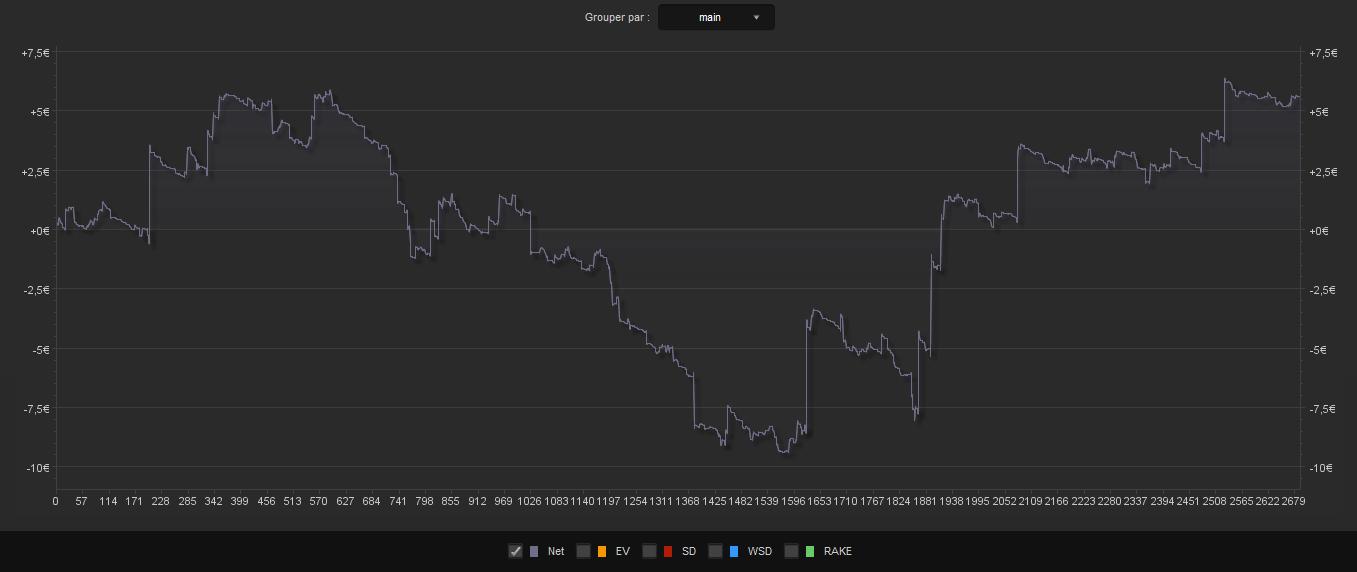Open the "Grouper par" main dropdown
Screen dimensions: 1357x572
(716, 17)
